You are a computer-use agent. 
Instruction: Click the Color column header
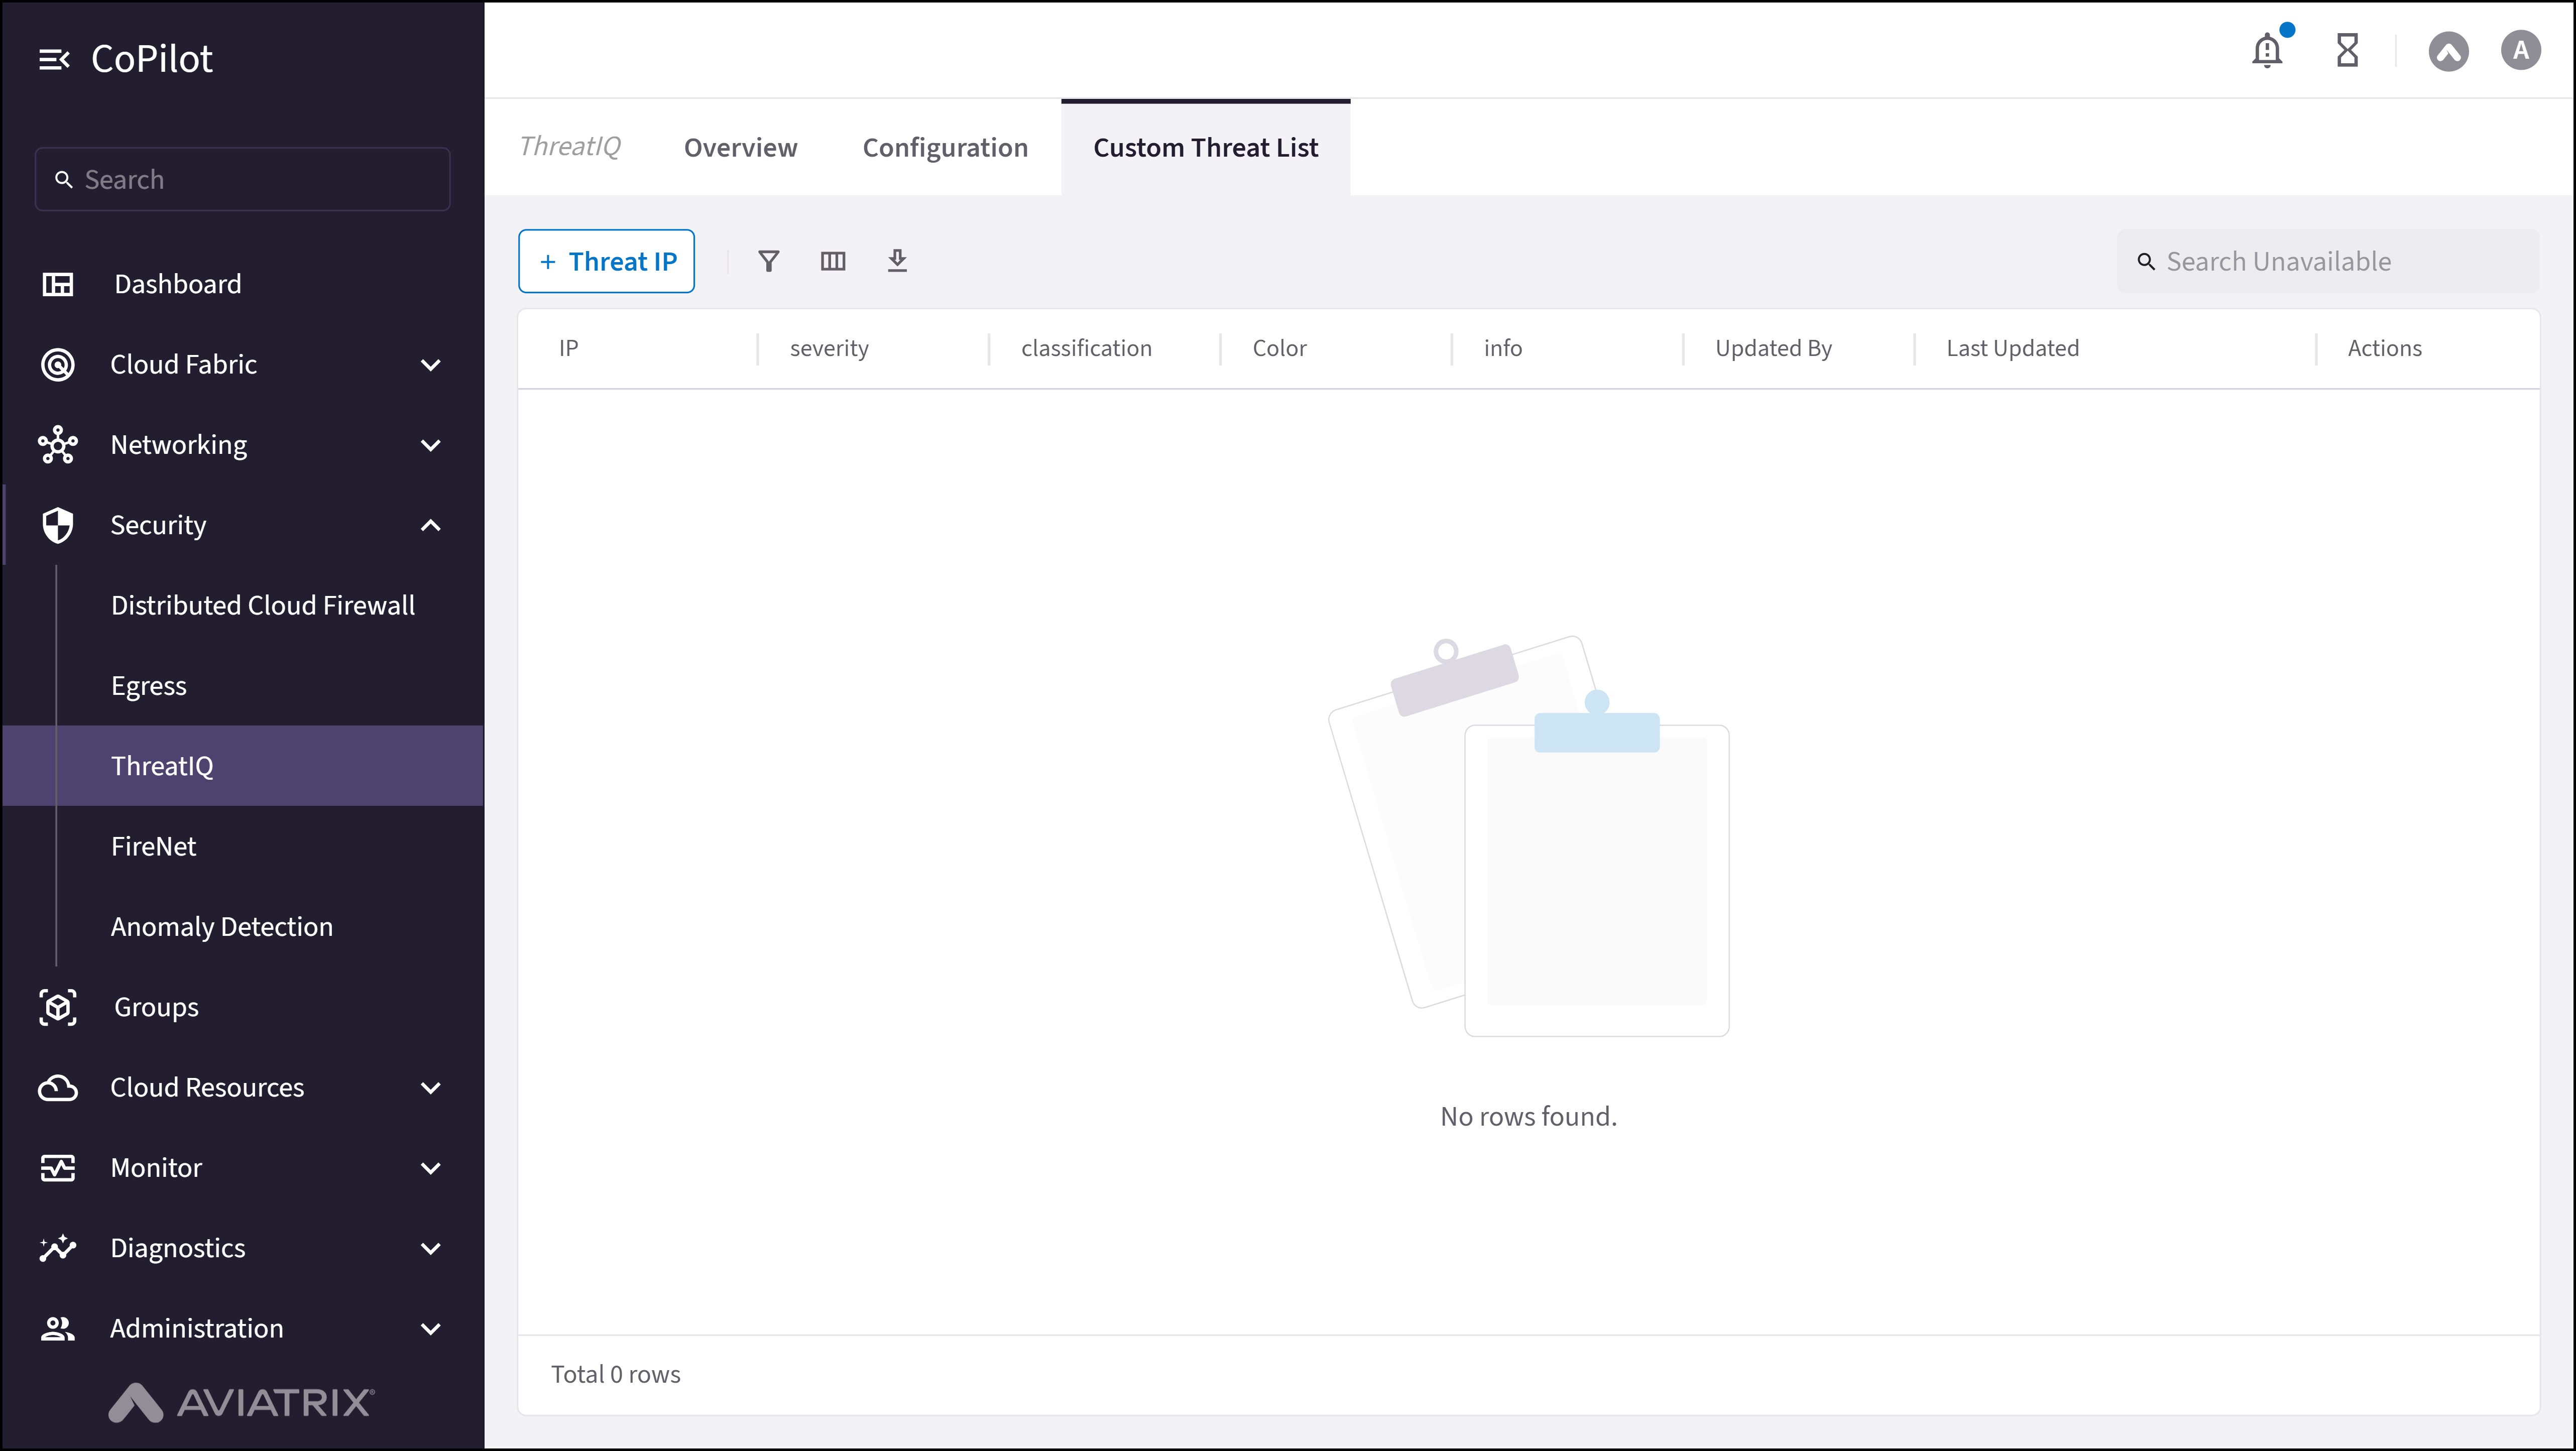coord(1279,347)
